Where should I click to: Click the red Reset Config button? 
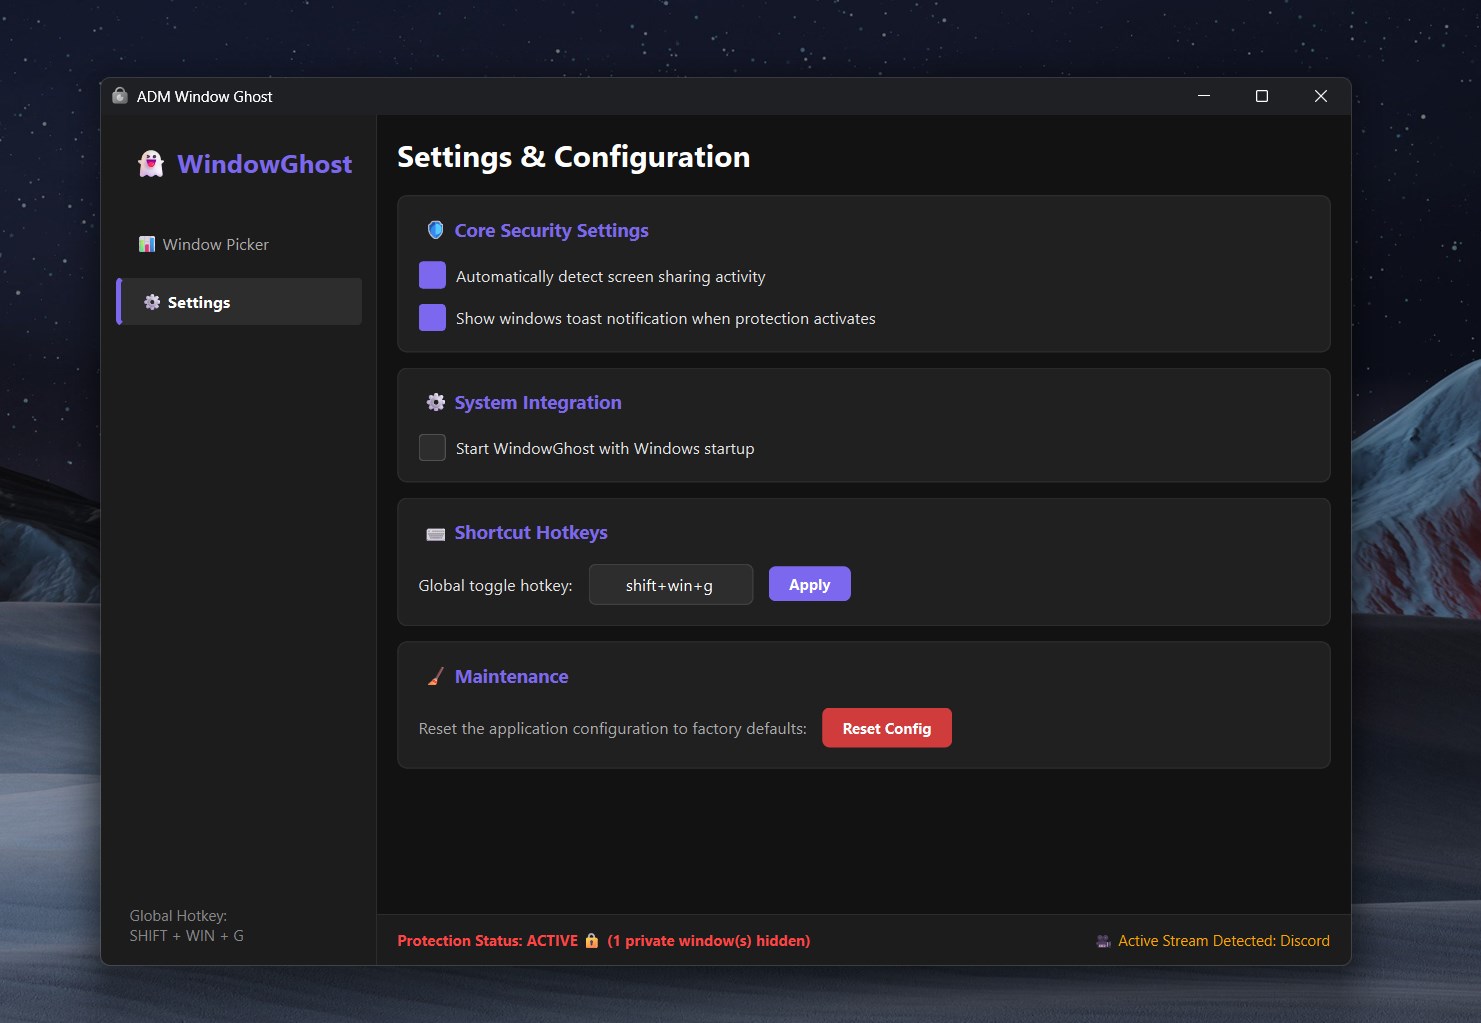click(x=887, y=728)
